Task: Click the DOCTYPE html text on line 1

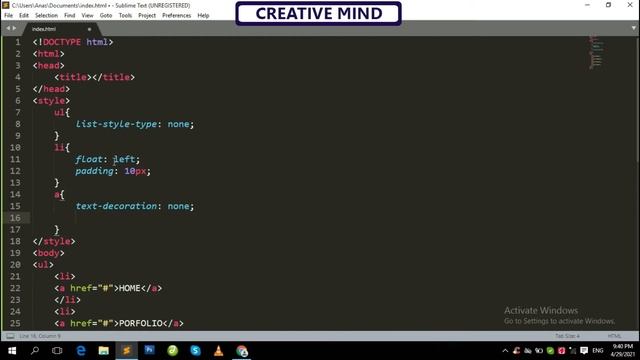Action: pyautogui.click(x=73, y=42)
